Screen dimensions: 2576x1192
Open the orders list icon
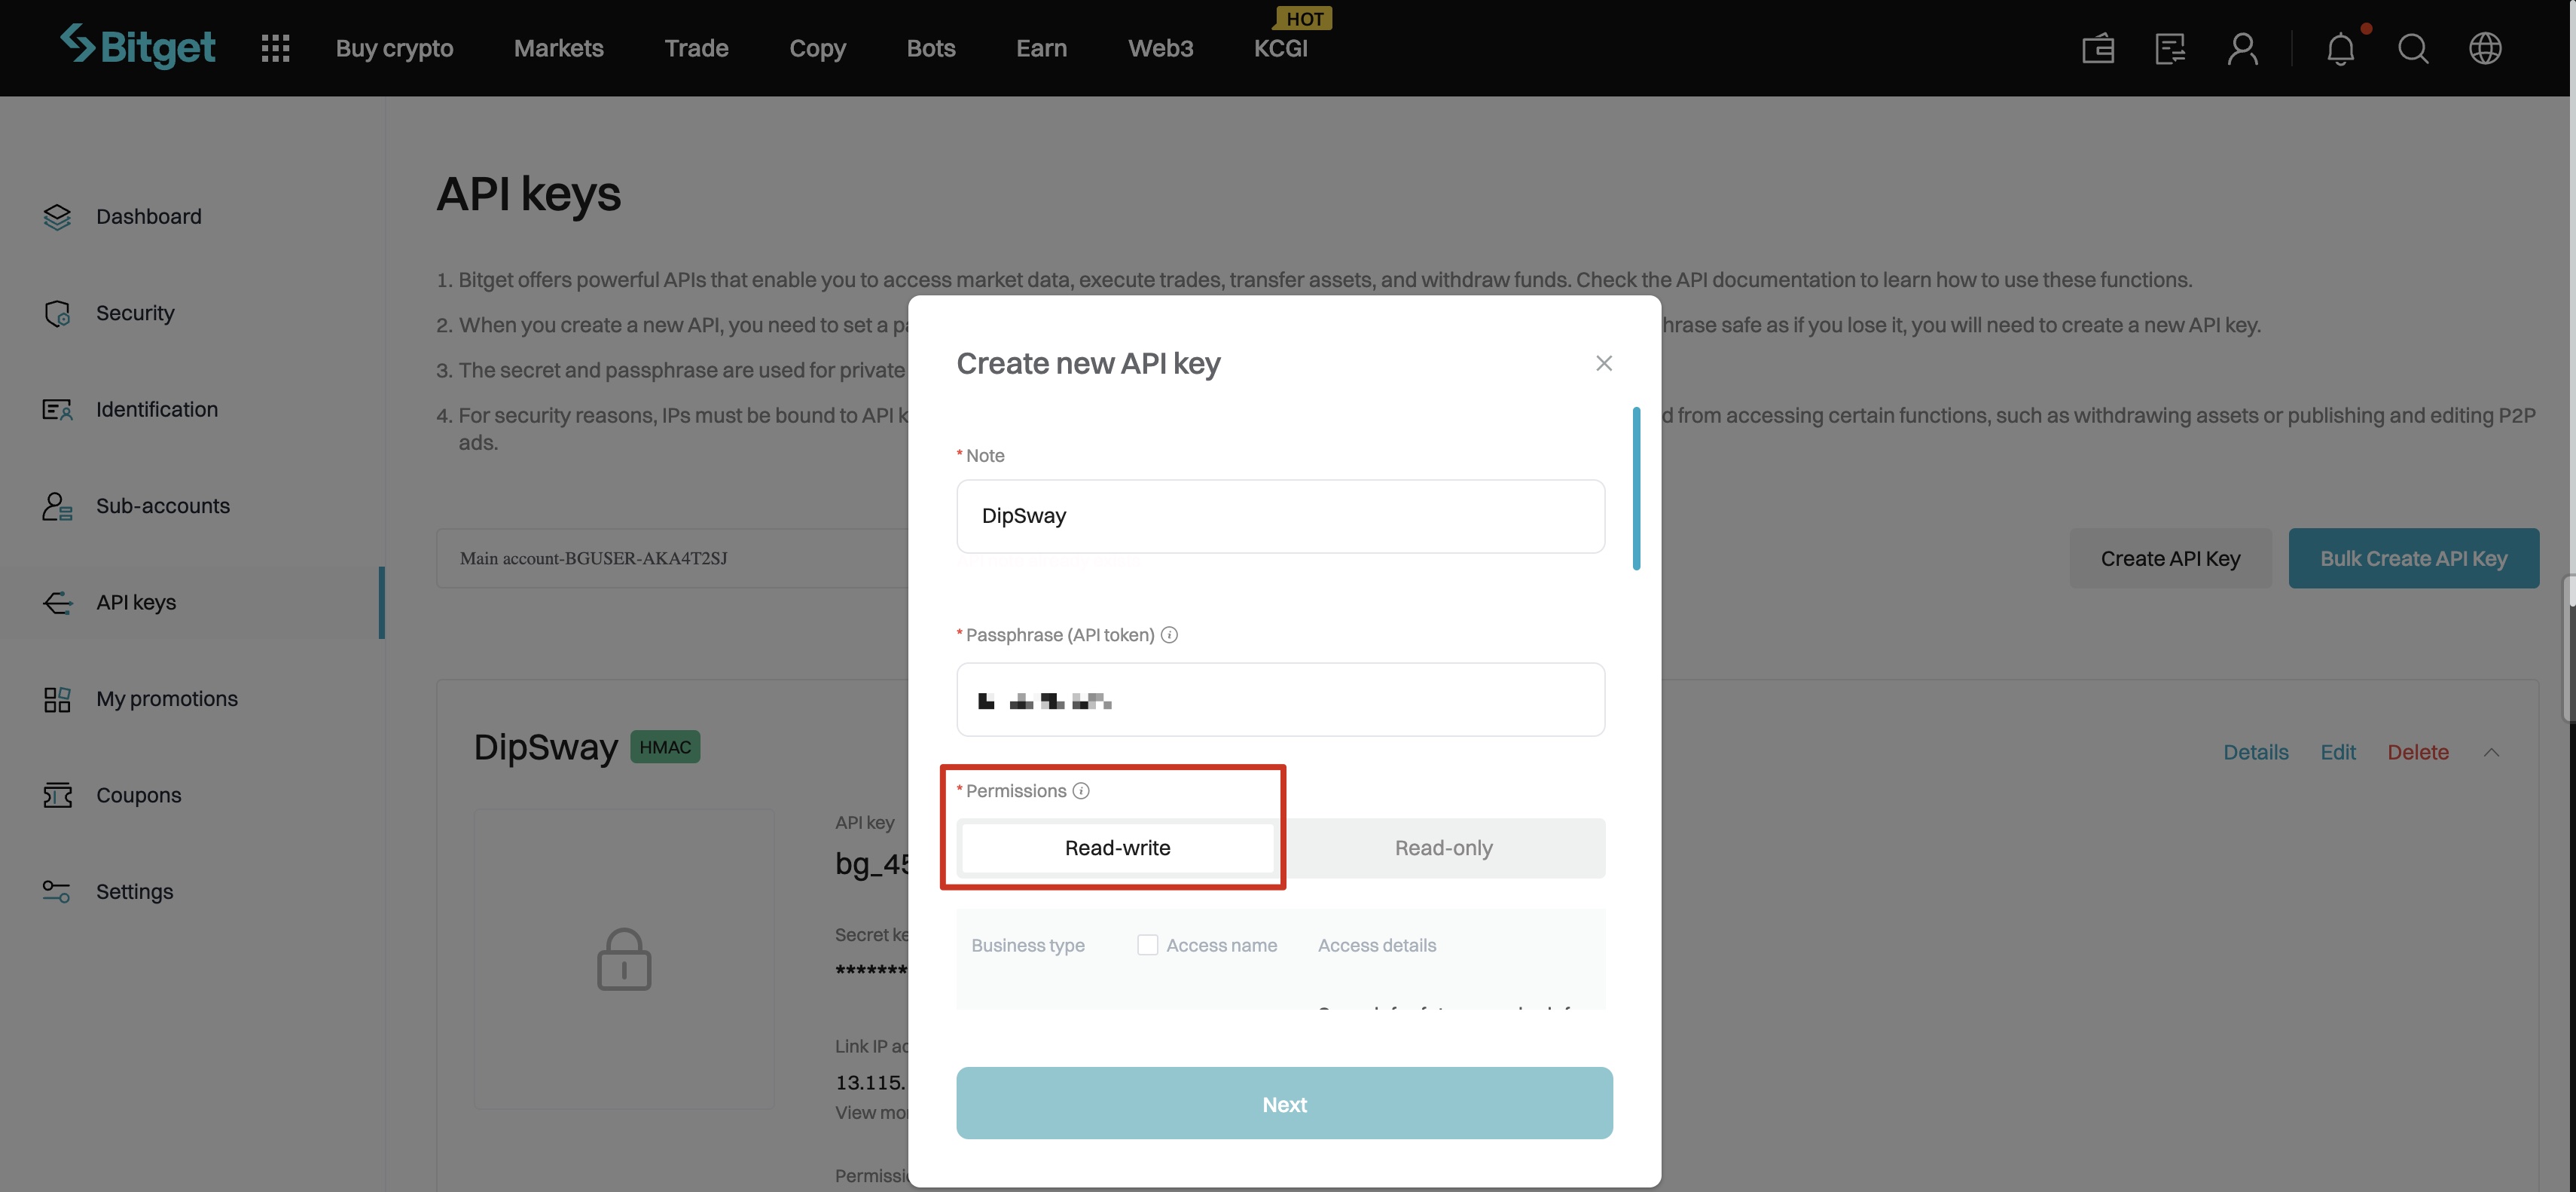click(2169, 48)
